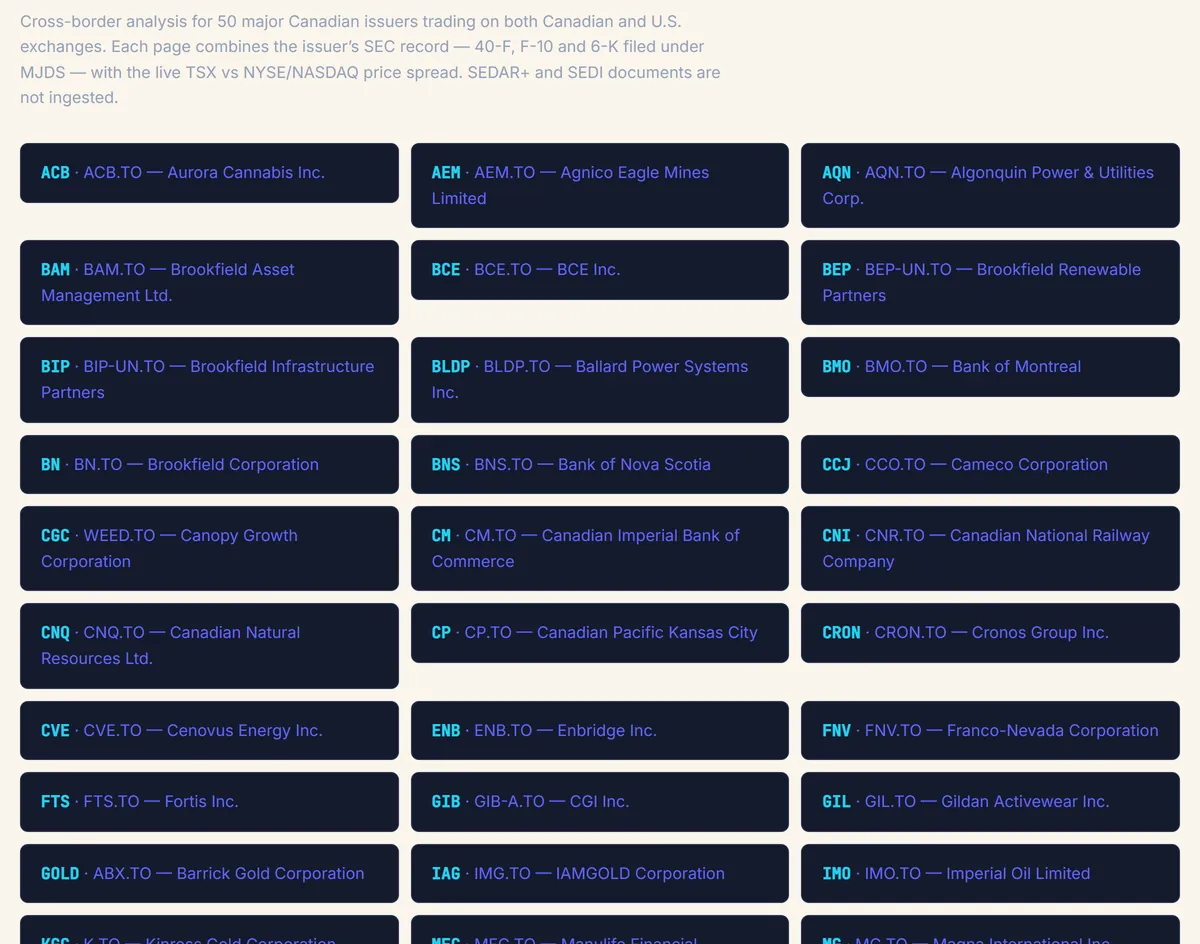Select the Barrick Gold Corporation GOLD card
The height and width of the screenshot is (944, 1200).
tap(209, 873)
